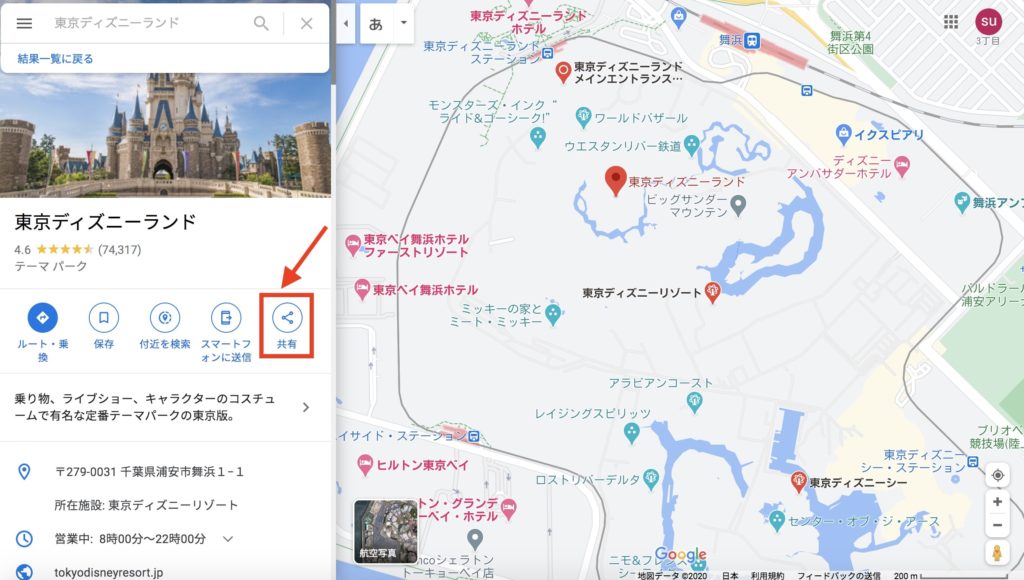Click モンスターズ・インク ride marker
Image resolution: width=1024 pixels, height=580 pixels.
[537, 137]
